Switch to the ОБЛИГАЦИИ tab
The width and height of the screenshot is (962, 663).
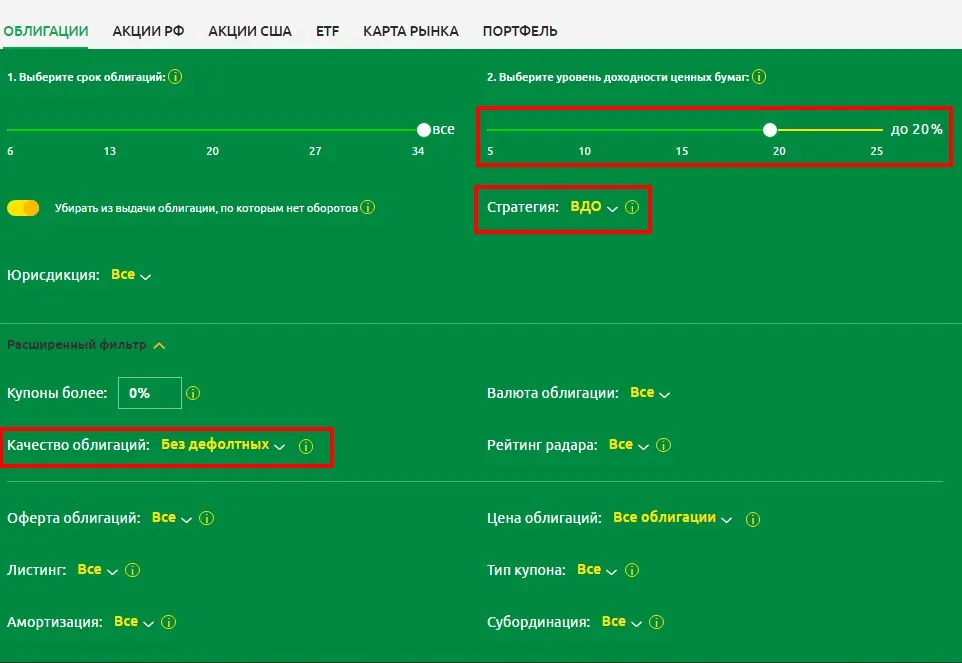click(46, 31)
